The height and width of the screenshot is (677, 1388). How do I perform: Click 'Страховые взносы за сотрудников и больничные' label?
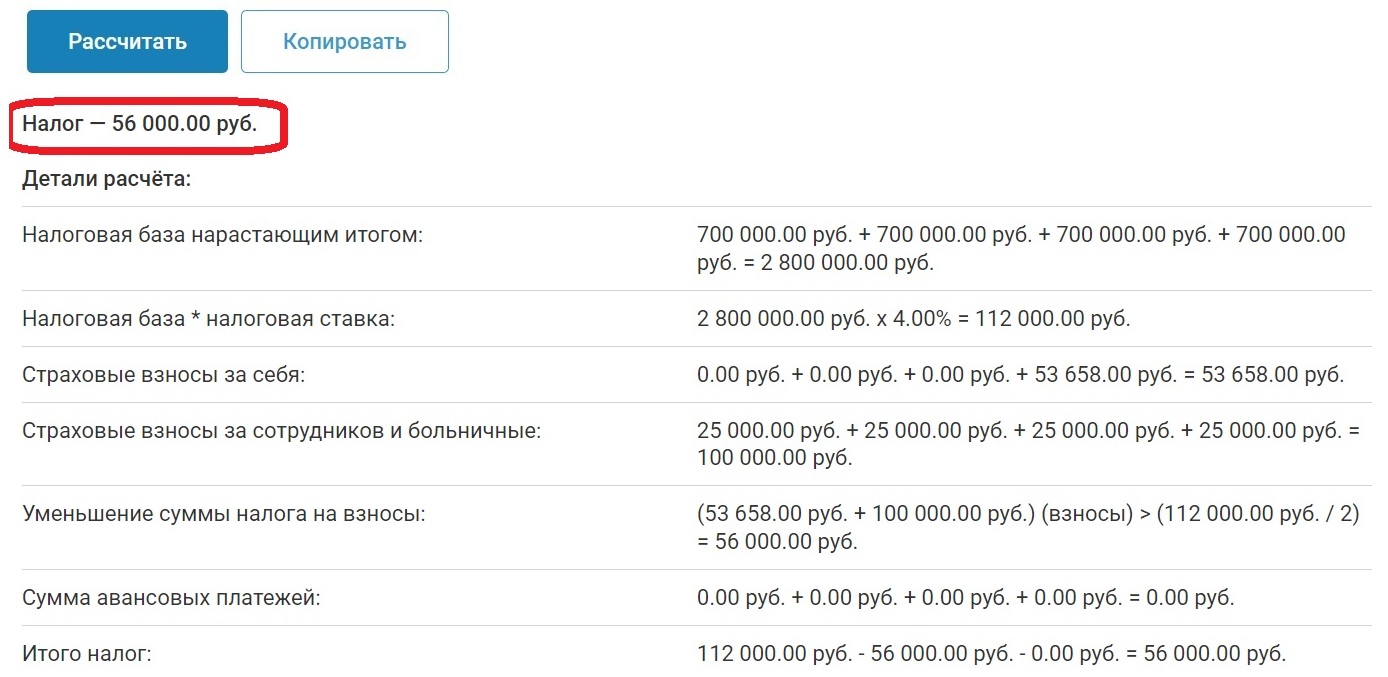click(281, 431)
